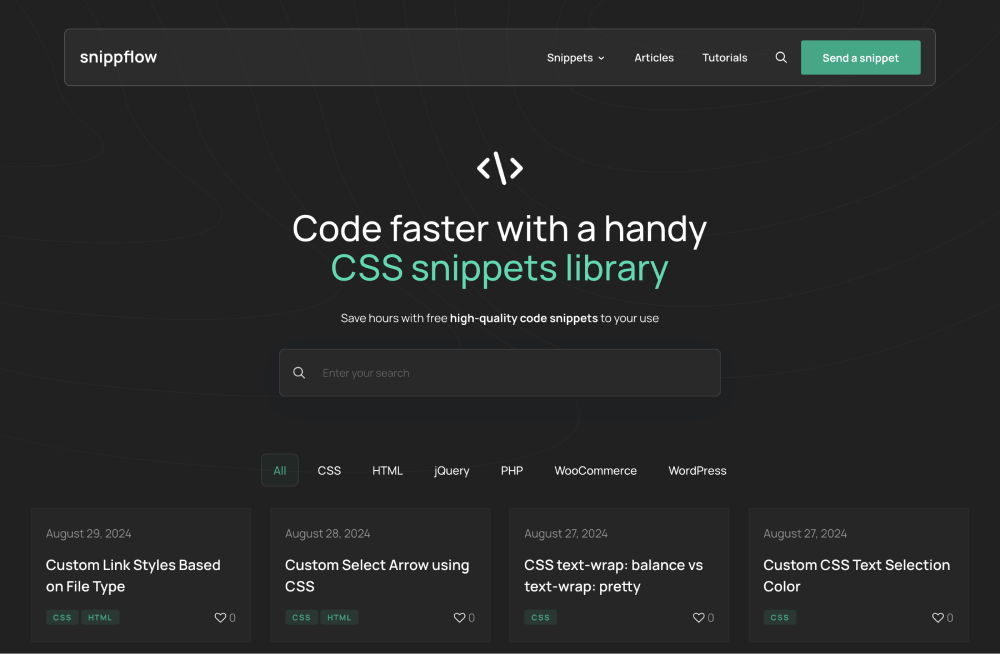The image size is (1000, 654).
Task: Like the Custom Link Styles snippet heart
Action: pyautogui.click(x=221, y=618)
